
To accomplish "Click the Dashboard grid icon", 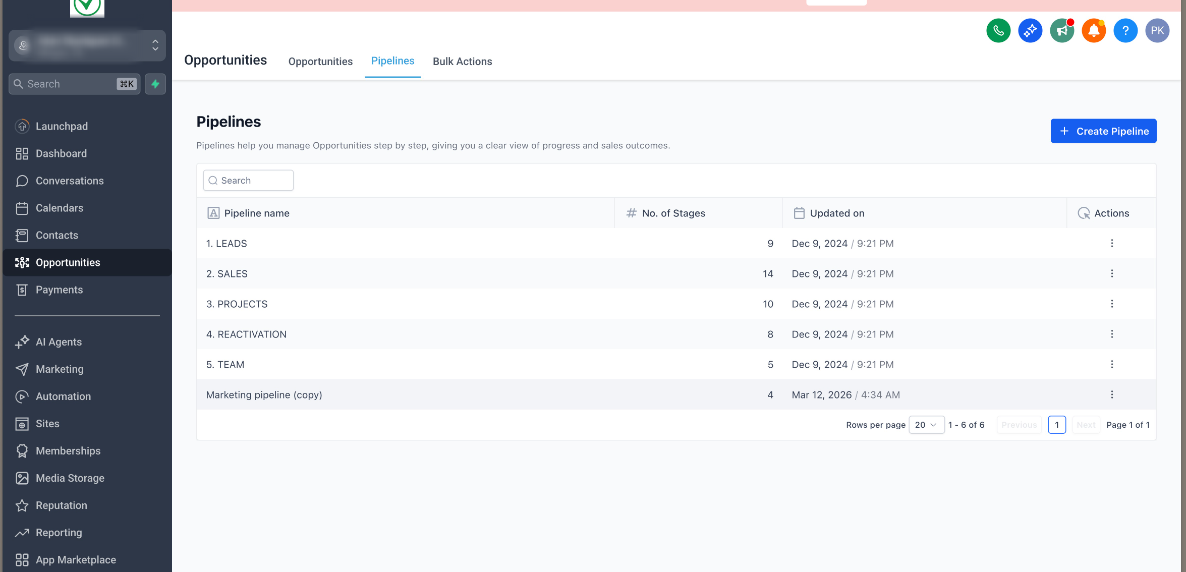I will [x=22, y=154].
